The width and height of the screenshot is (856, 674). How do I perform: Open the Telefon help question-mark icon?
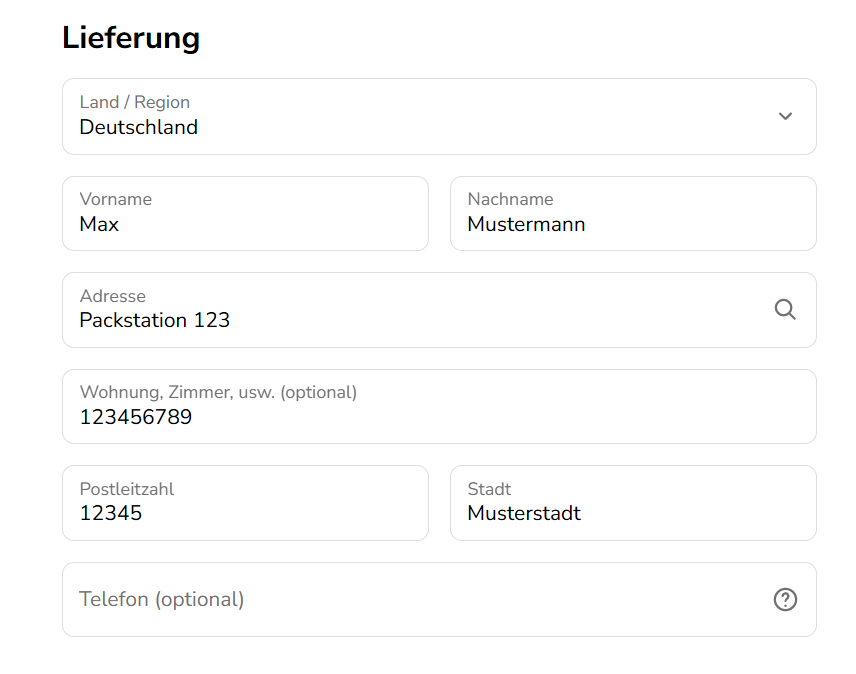coord(785,599)
